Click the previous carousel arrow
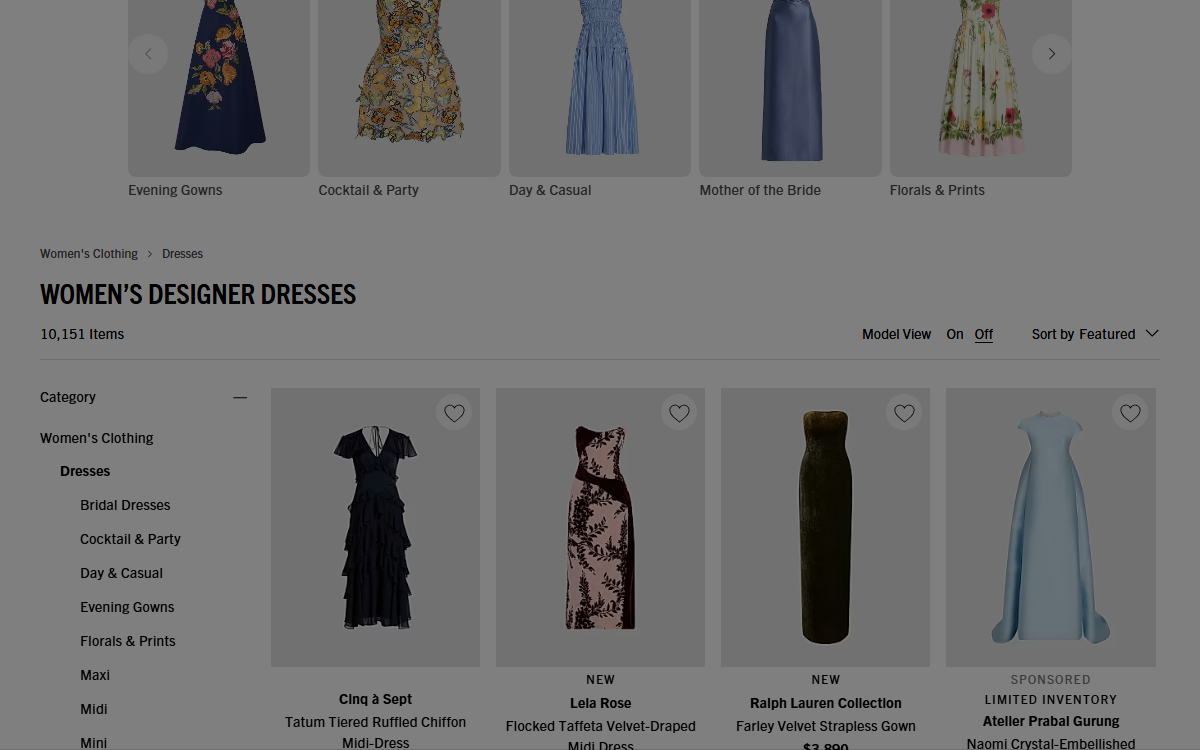The image size is (1200, 750). (148, 54)
